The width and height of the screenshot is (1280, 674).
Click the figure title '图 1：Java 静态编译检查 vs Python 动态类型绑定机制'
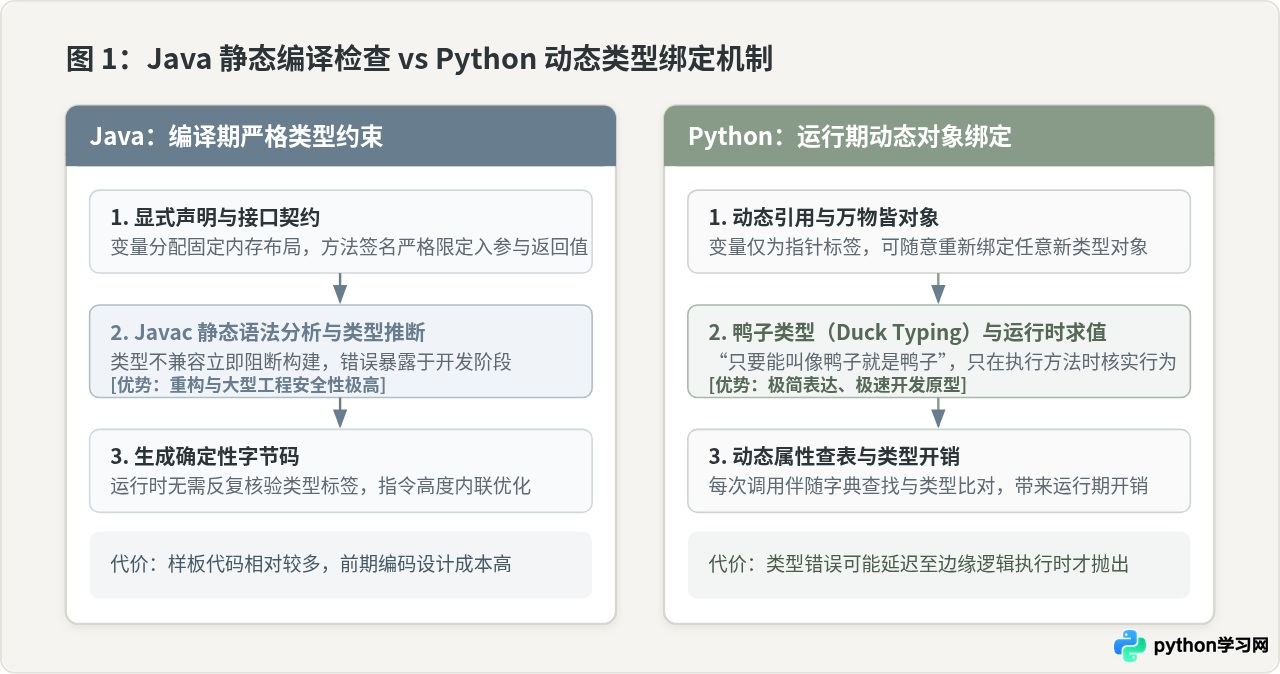pos(419,59)
